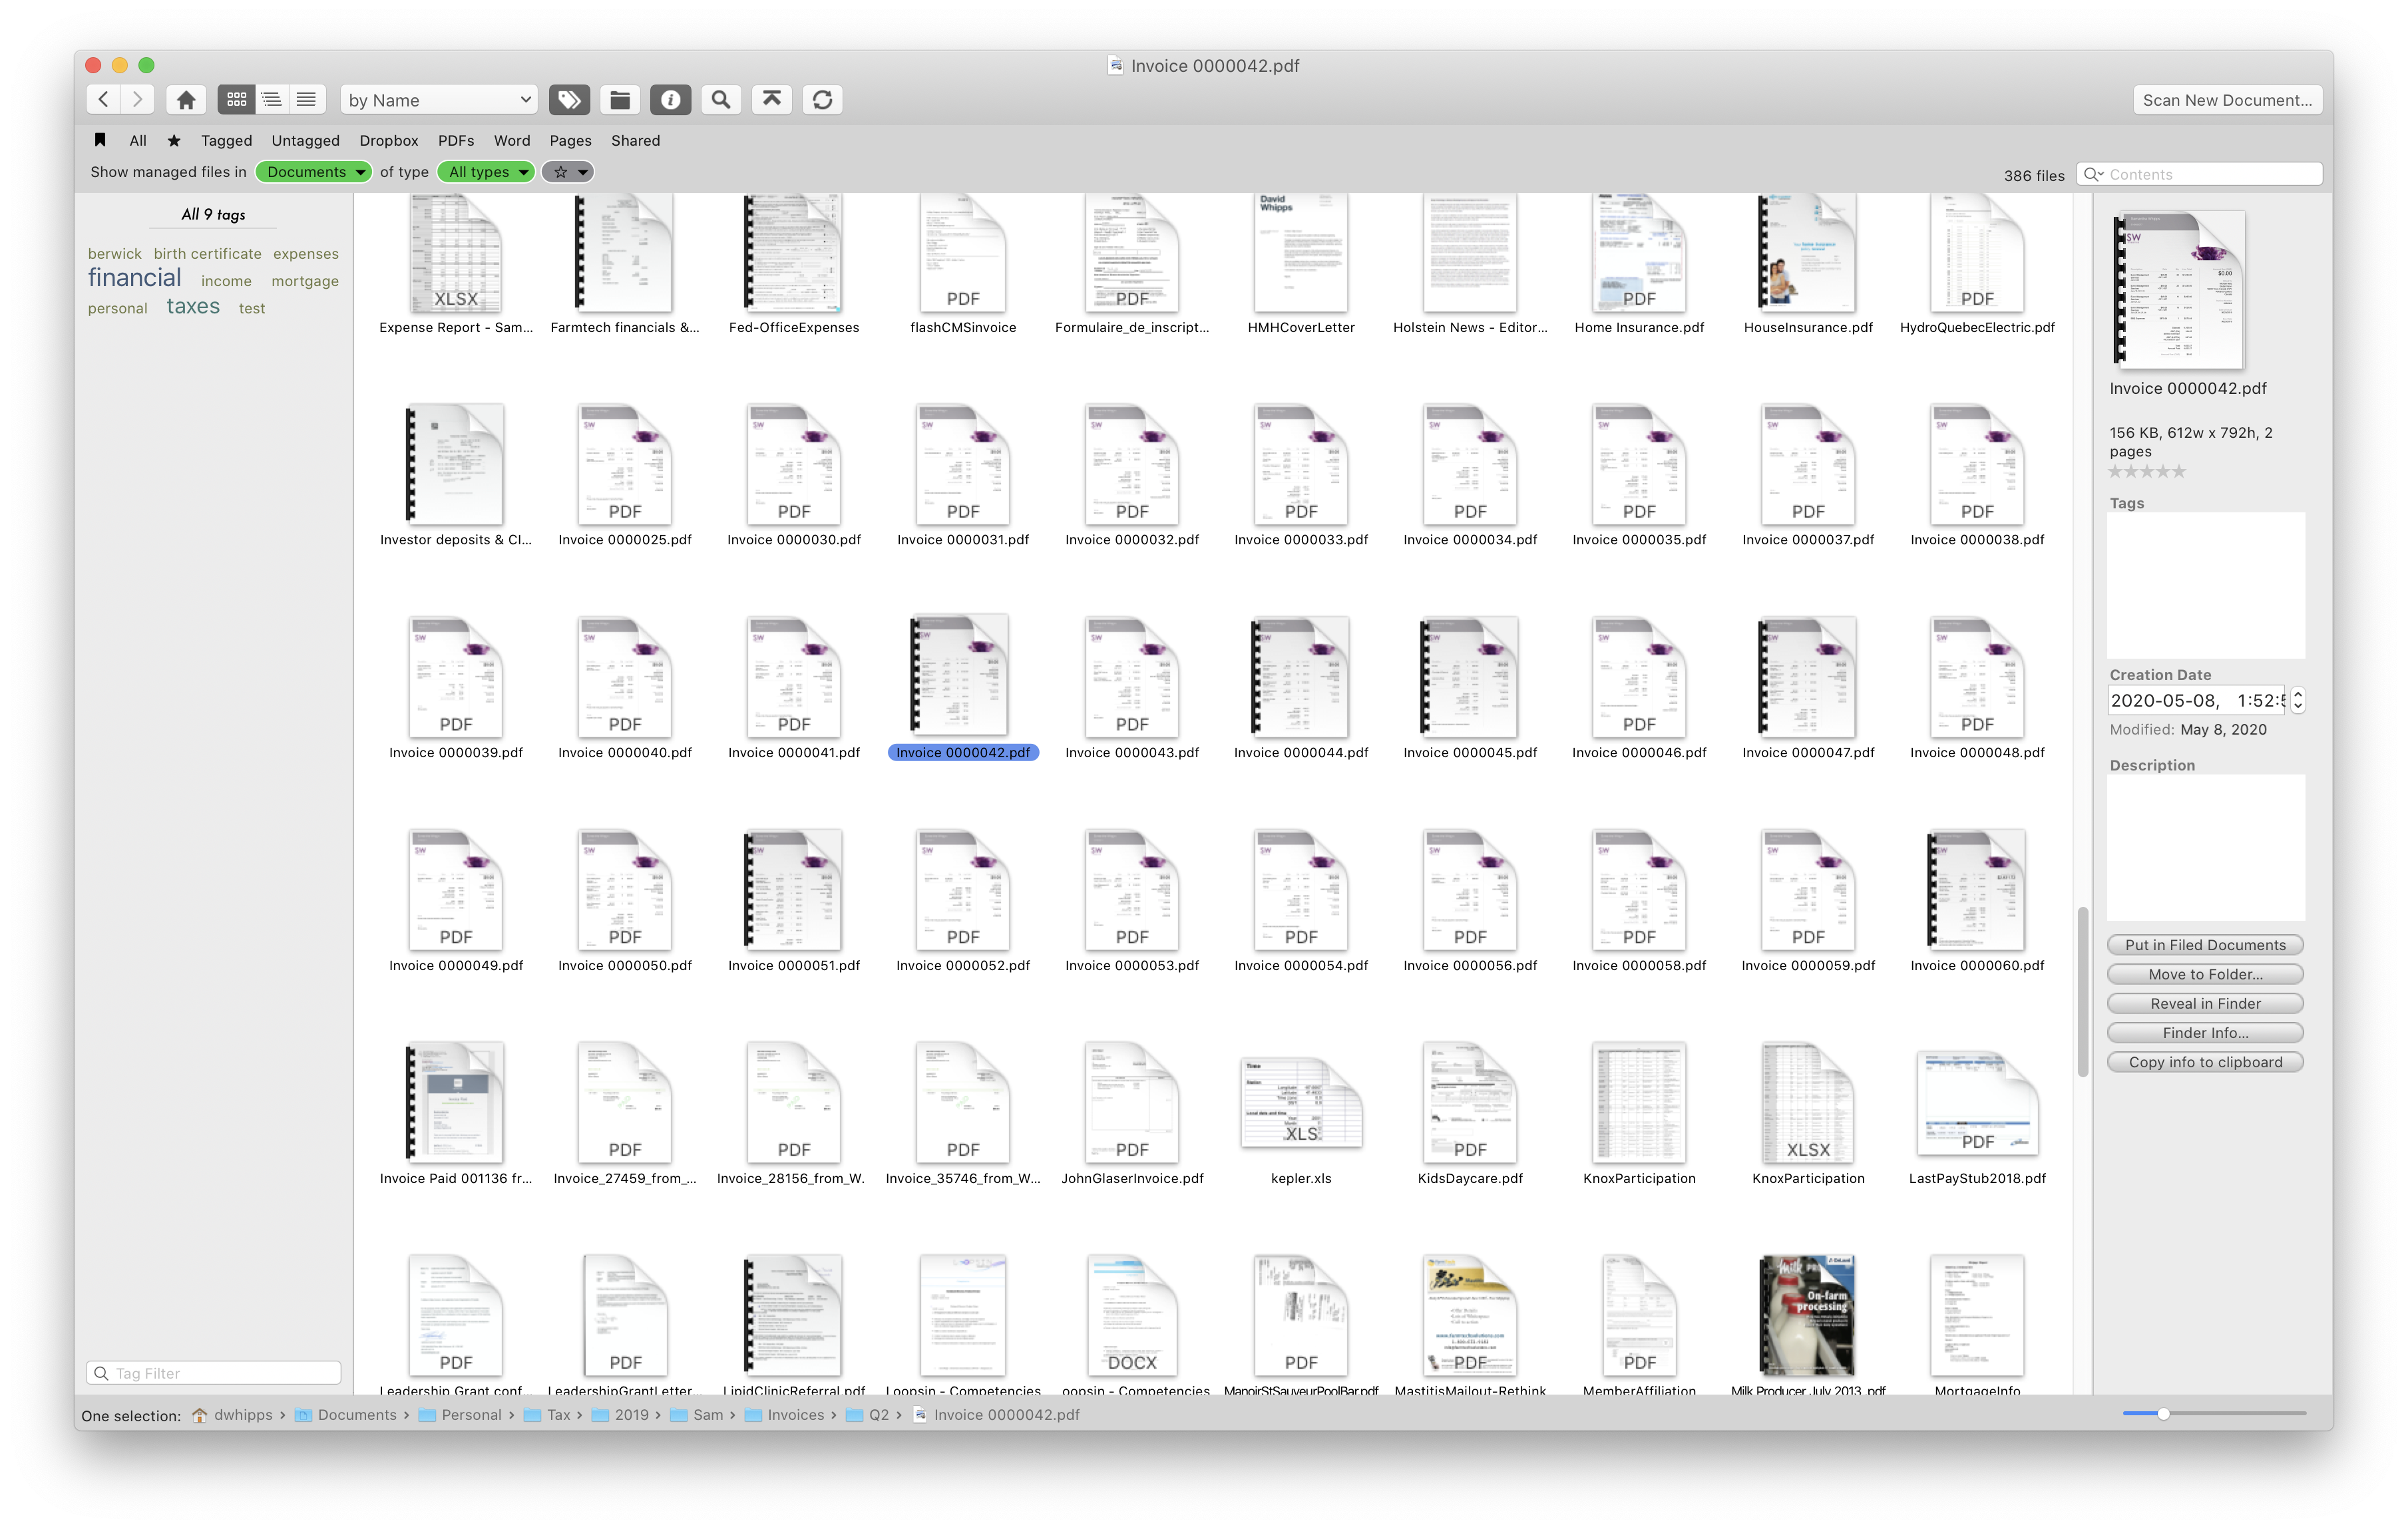2408x1529 pixels.
Task: Click Put in Filed Documents button
Action: (x=2202, y=944)
